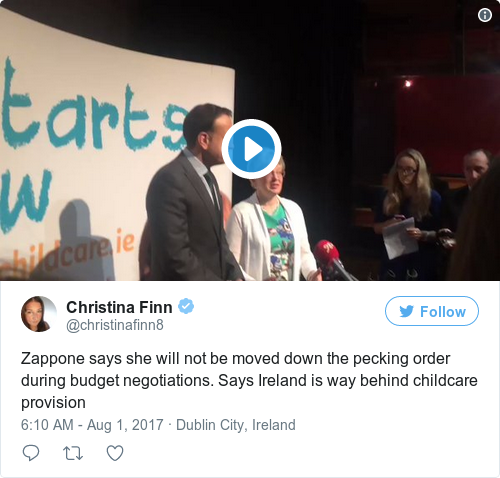Click the blue verified badge icon

click(x=186, y=306)
